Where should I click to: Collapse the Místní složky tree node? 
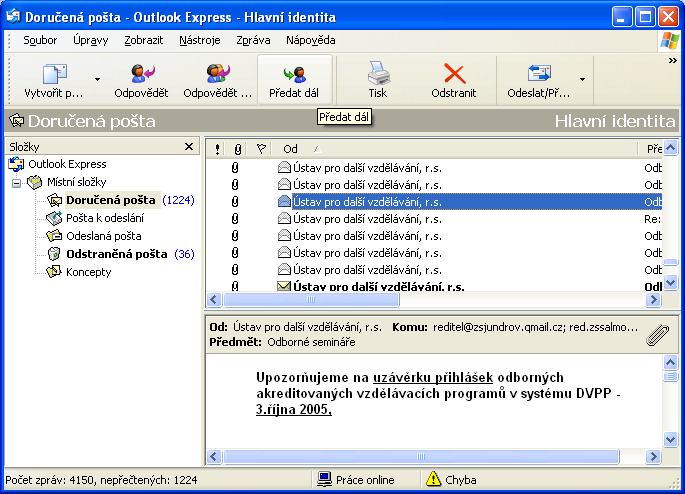coord(16,183)
